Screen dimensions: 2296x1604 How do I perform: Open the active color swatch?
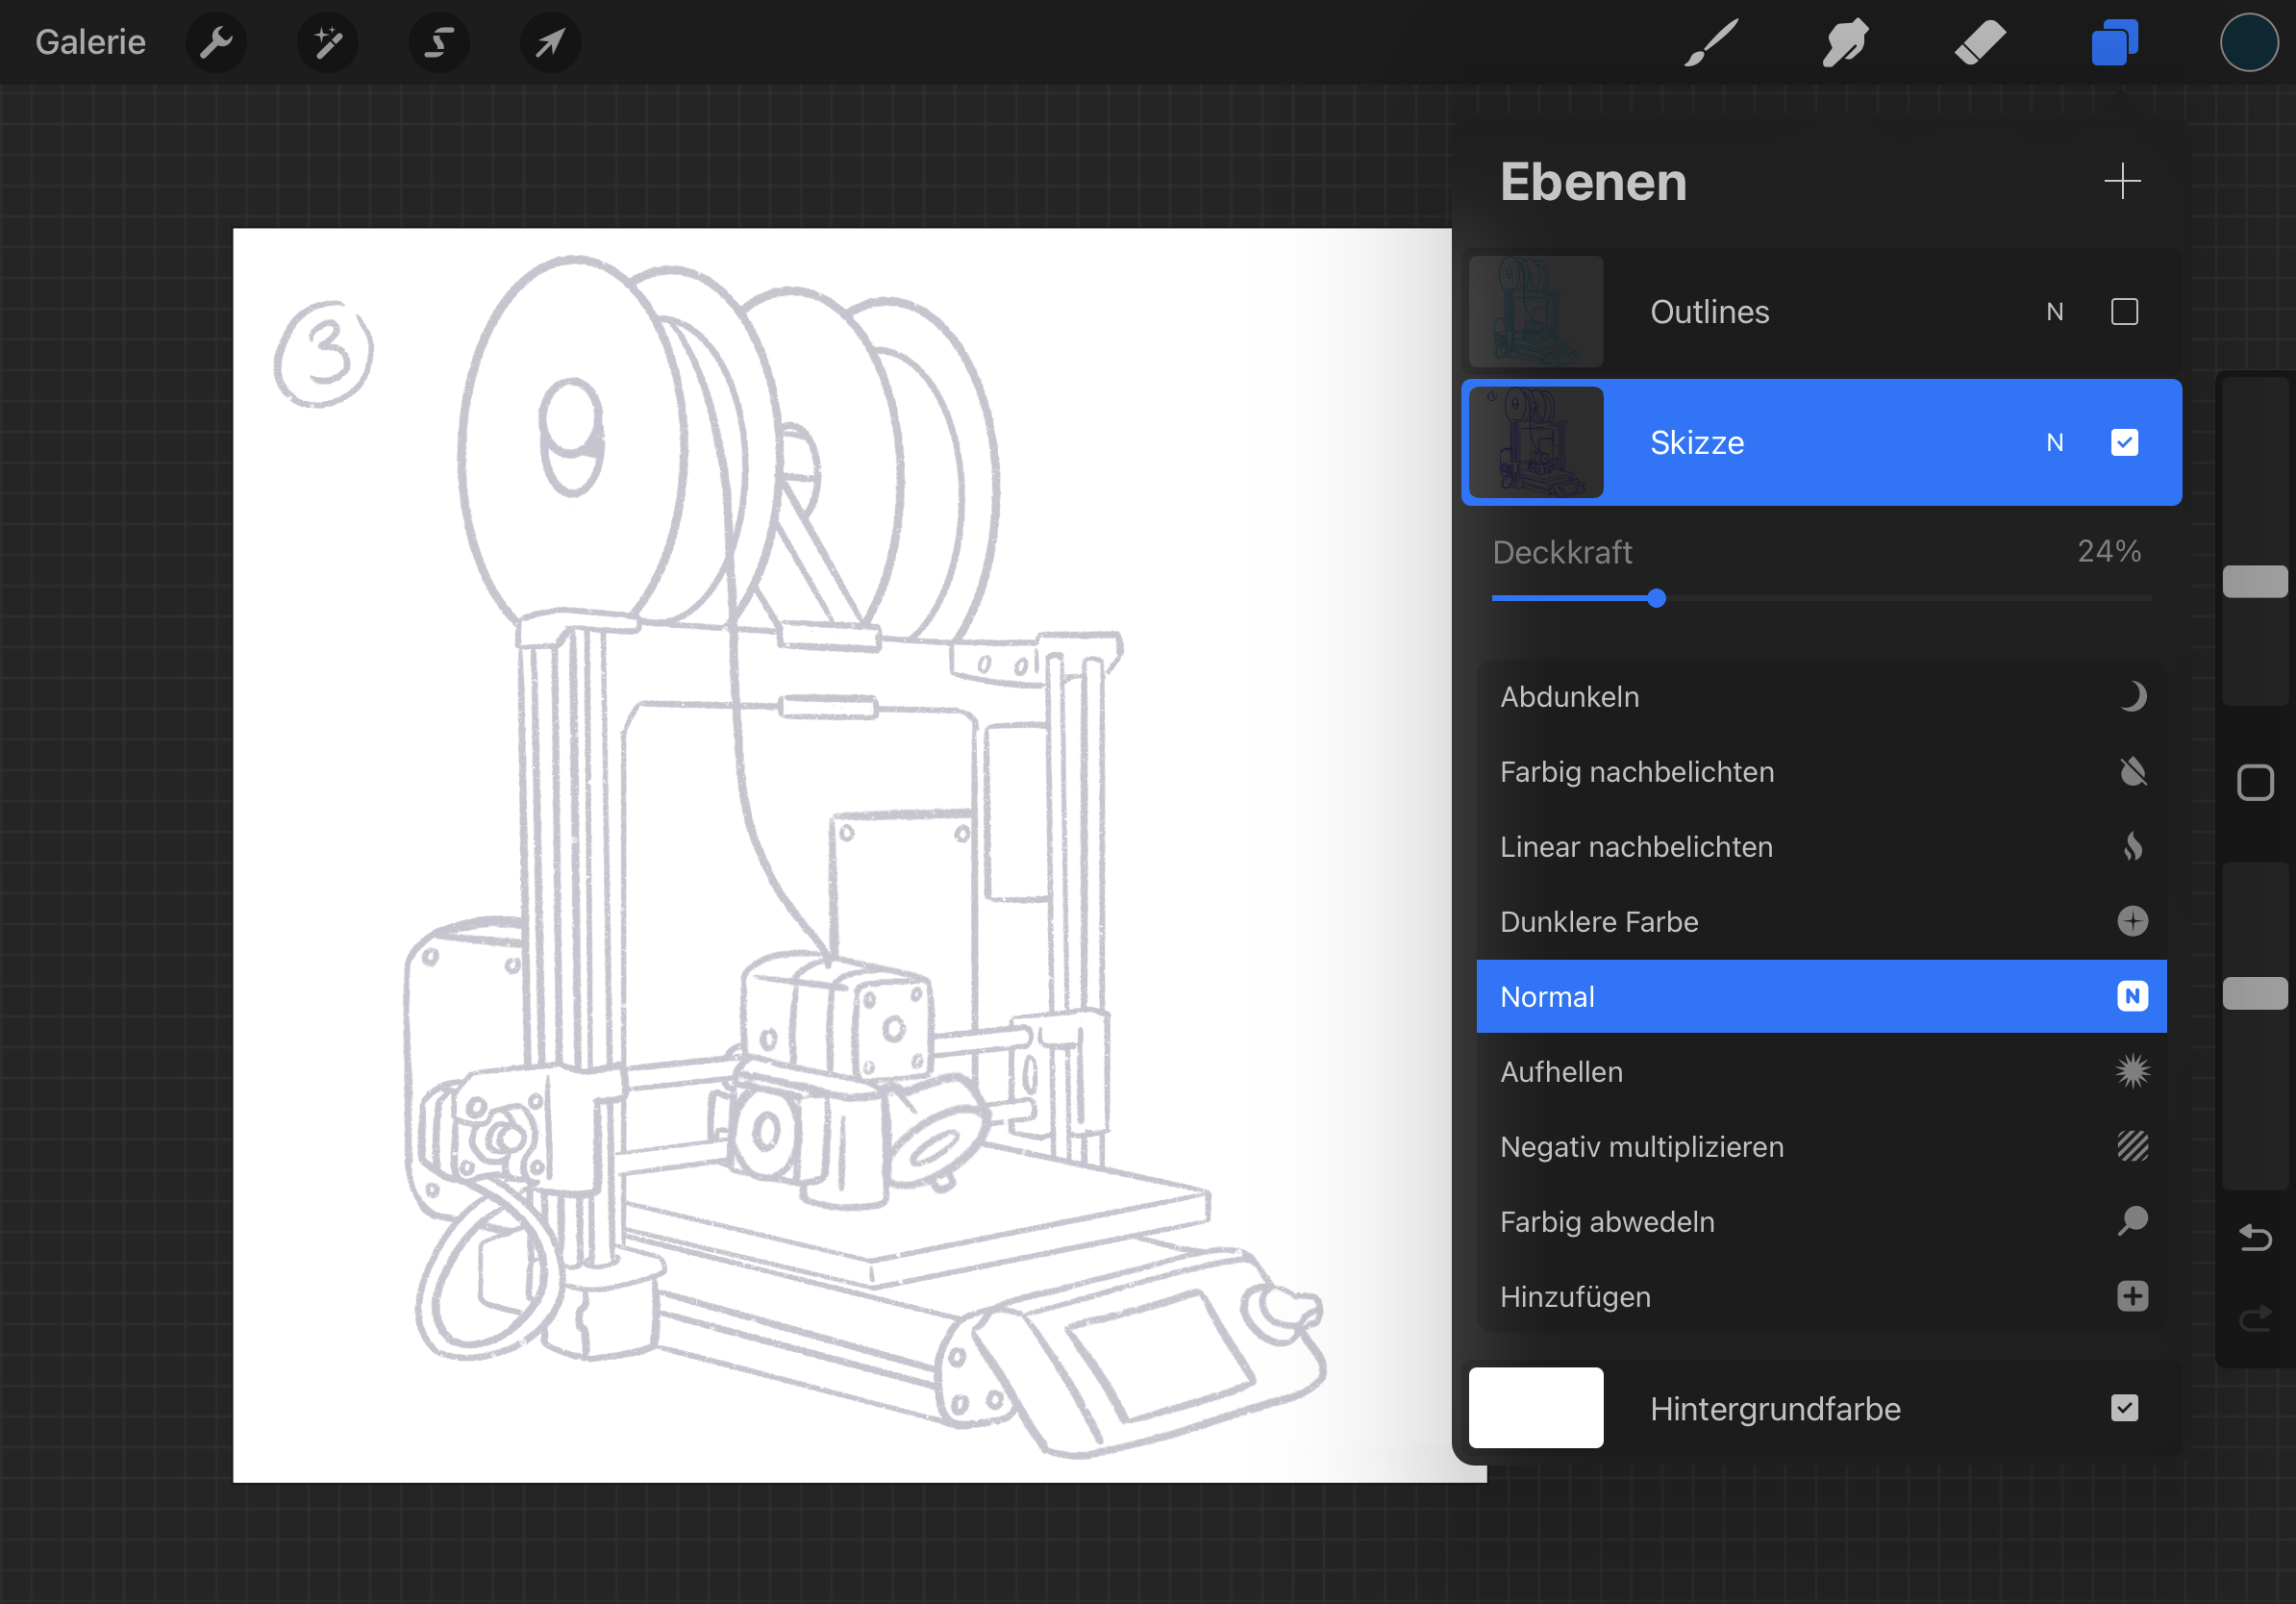pos(2249,43)
